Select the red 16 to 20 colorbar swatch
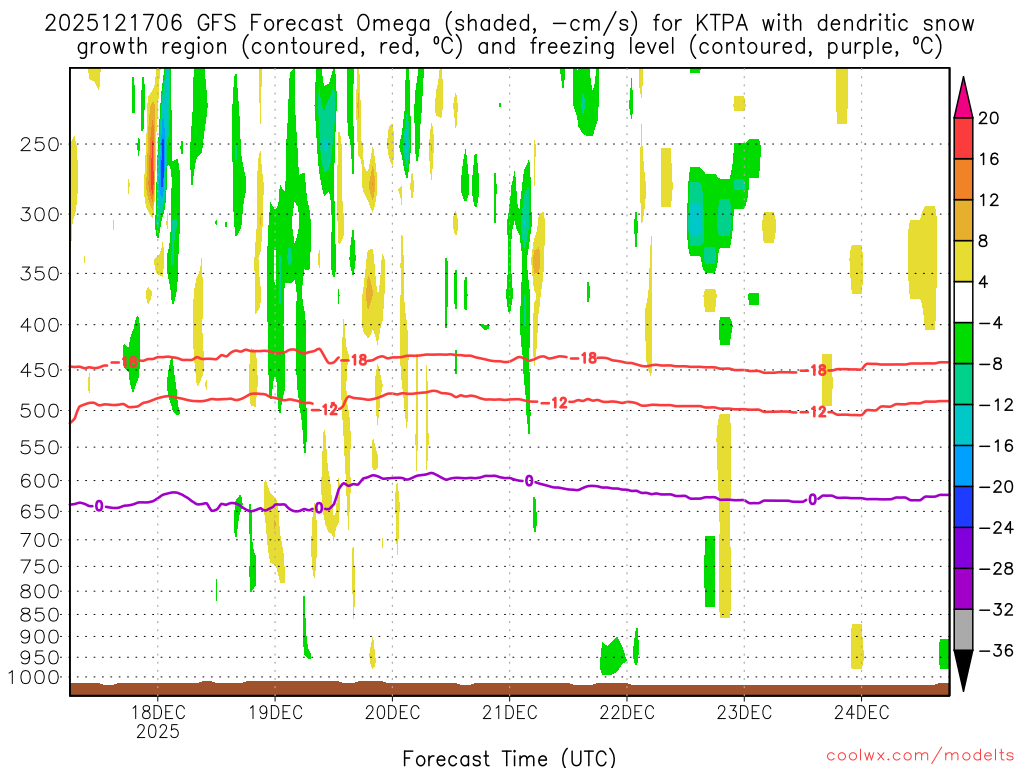The height and width of the screenshot is (768, 1024). pos(964,139)
